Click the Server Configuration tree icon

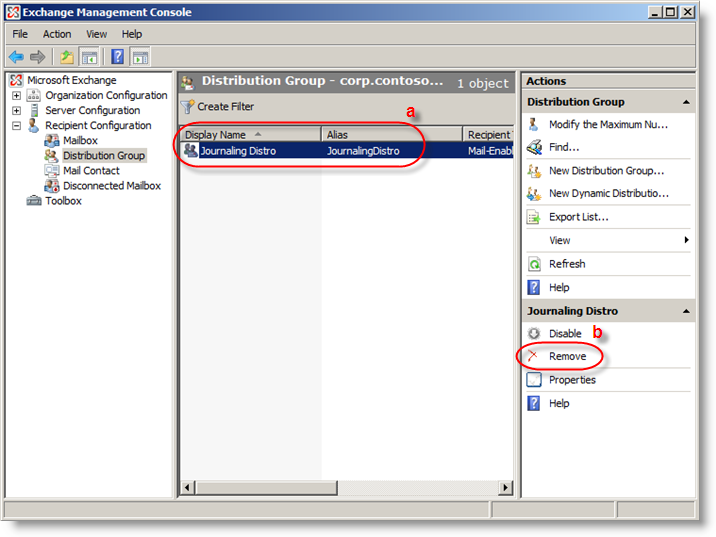[34, 111]
